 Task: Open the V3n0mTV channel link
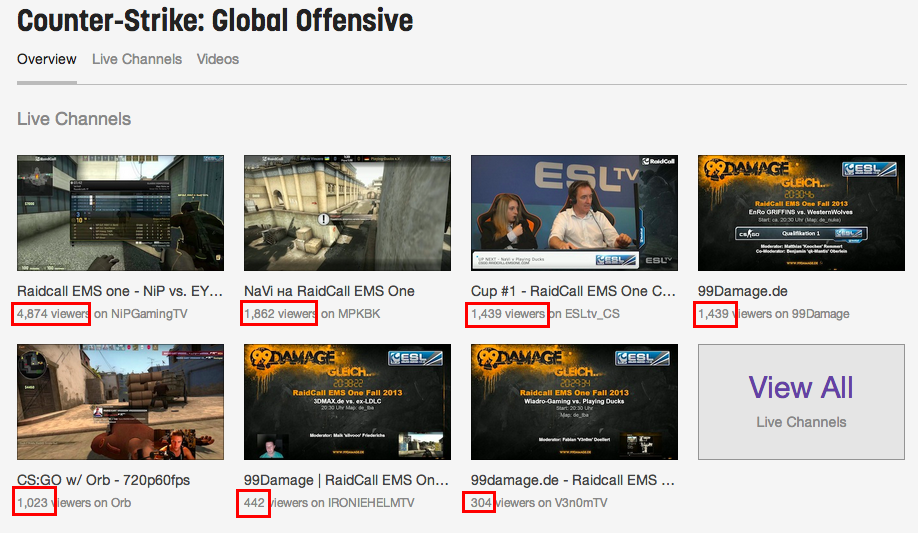581,503
